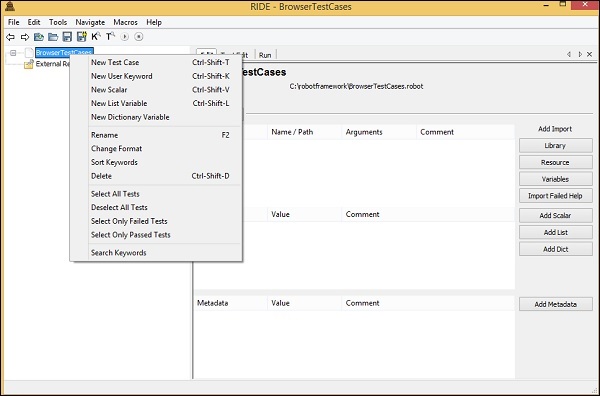Choose Select Only Failed Tests entry
The width and height of the screenshot is (600, 396).
pyautogui.click(x=156, y=221)
